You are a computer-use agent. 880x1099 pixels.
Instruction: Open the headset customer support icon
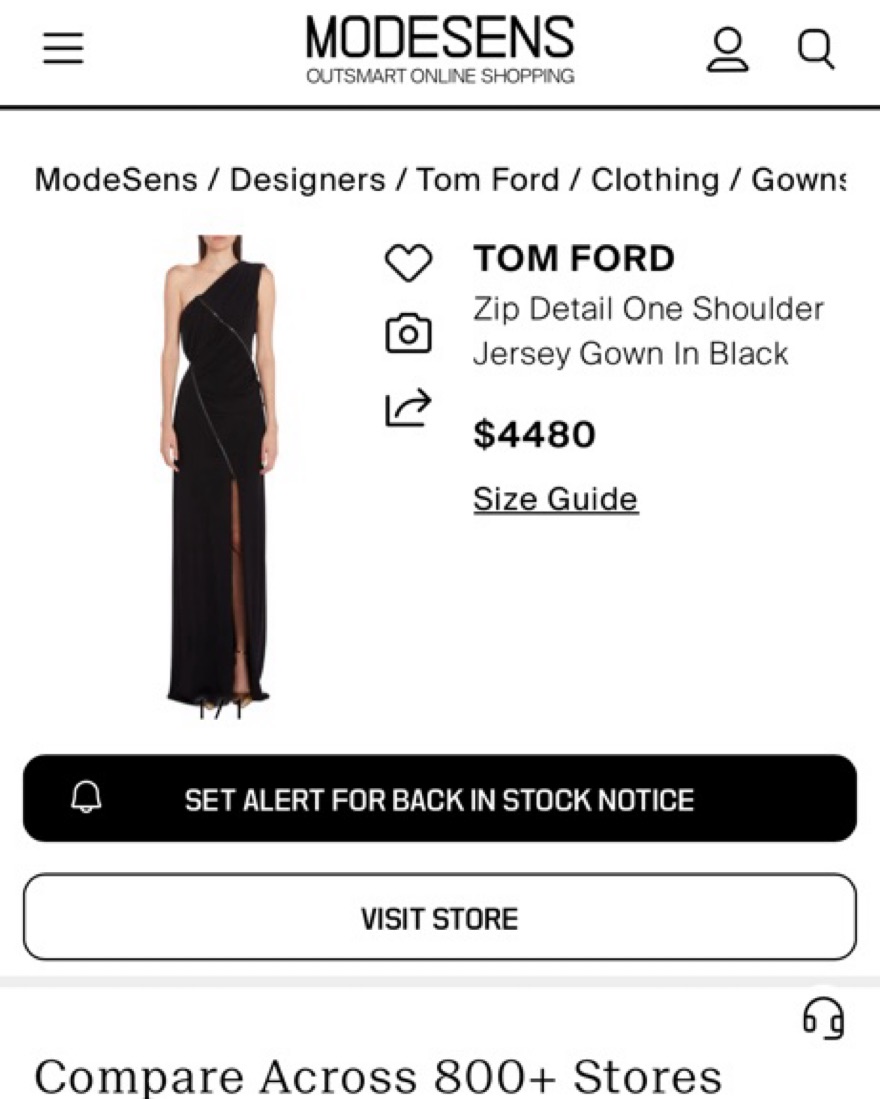(x=823, y=1019)
